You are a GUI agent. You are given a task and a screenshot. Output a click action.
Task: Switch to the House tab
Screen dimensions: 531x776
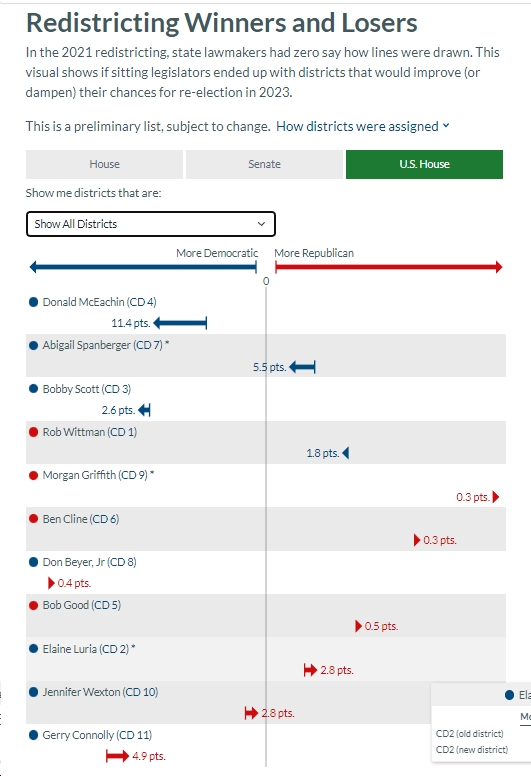pos(104,164)
